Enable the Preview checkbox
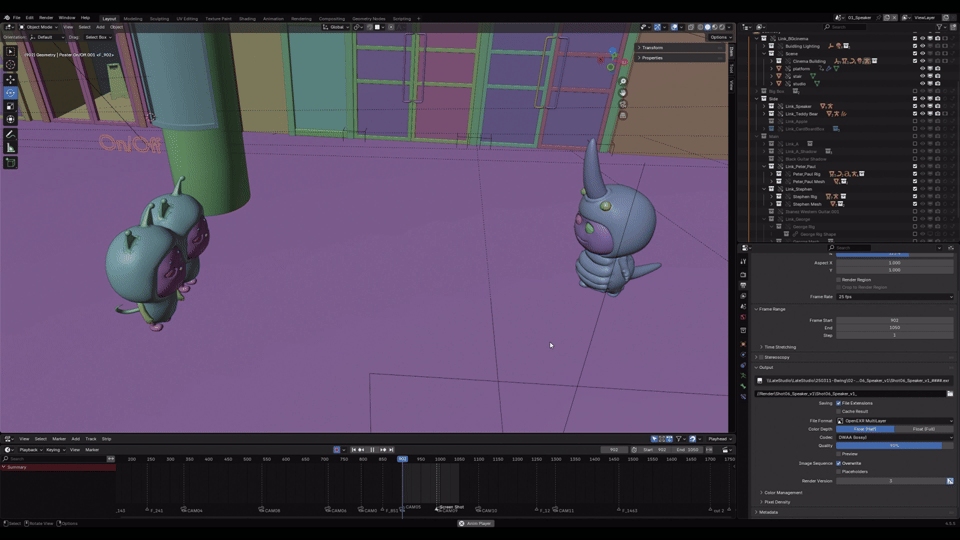Viewport: 960px width, 540px height. [x=838, y=454]
